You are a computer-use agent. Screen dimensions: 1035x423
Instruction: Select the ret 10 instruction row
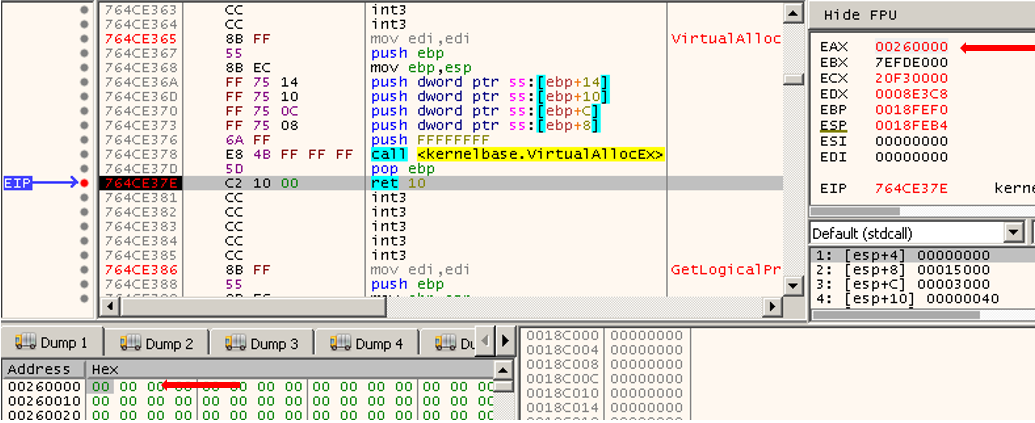(x=441, y=183)
